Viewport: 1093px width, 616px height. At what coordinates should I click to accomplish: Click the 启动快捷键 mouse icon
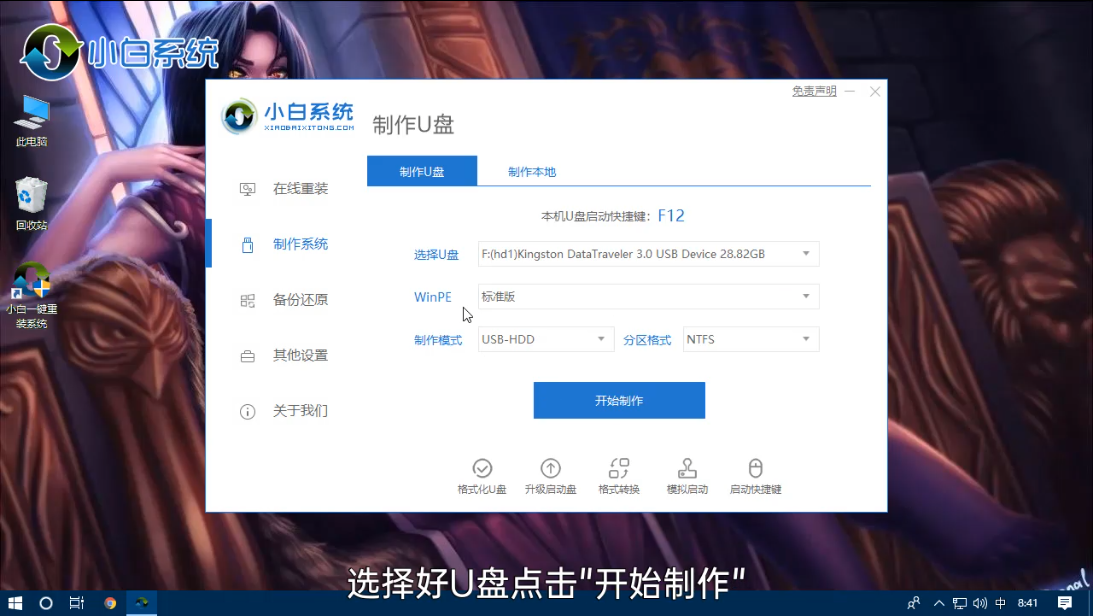pyautogui.click(x=756, y=468)
